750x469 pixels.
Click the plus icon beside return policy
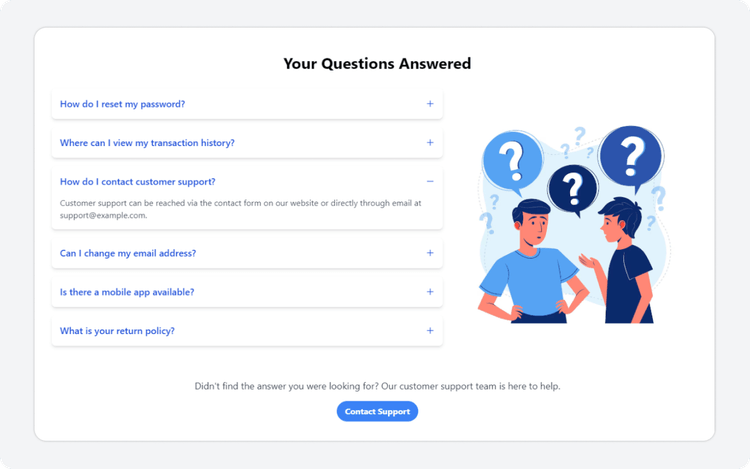pyautogui.click(x=430, y=330)
